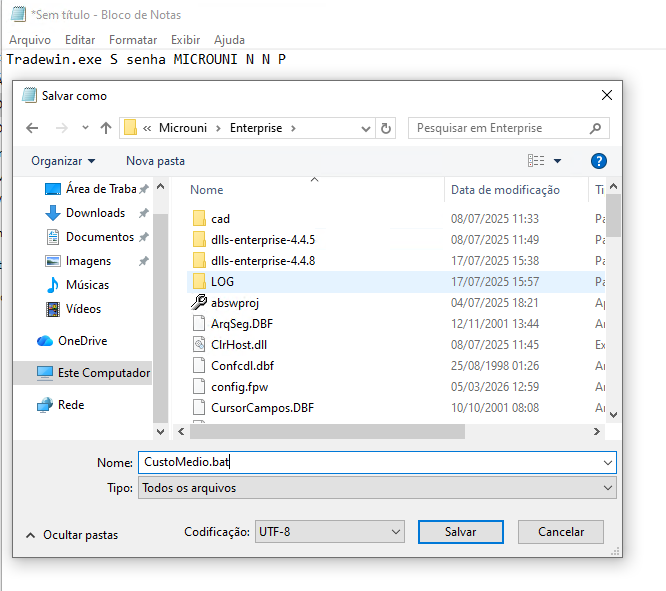The height and width of the screenshot is (591, 666).
Task: Refresh the Enterprise folder listing
Action: point(386,128)
